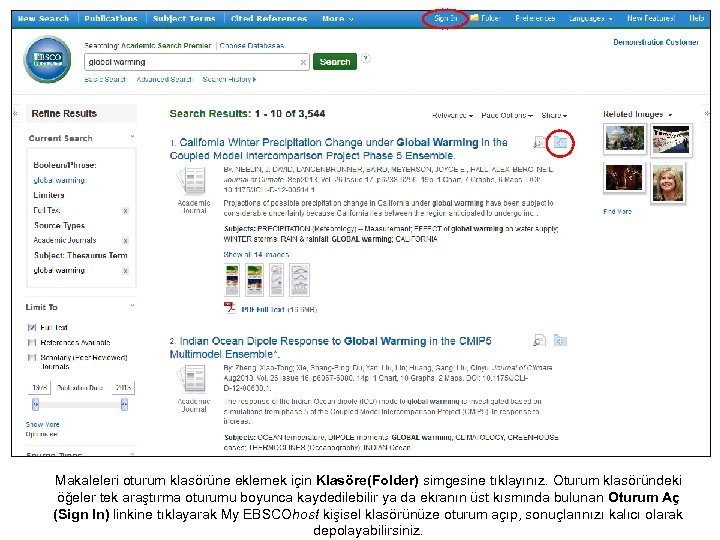Go to Basic Search link
Screen dimensions: 720x540
click(105, 79)
